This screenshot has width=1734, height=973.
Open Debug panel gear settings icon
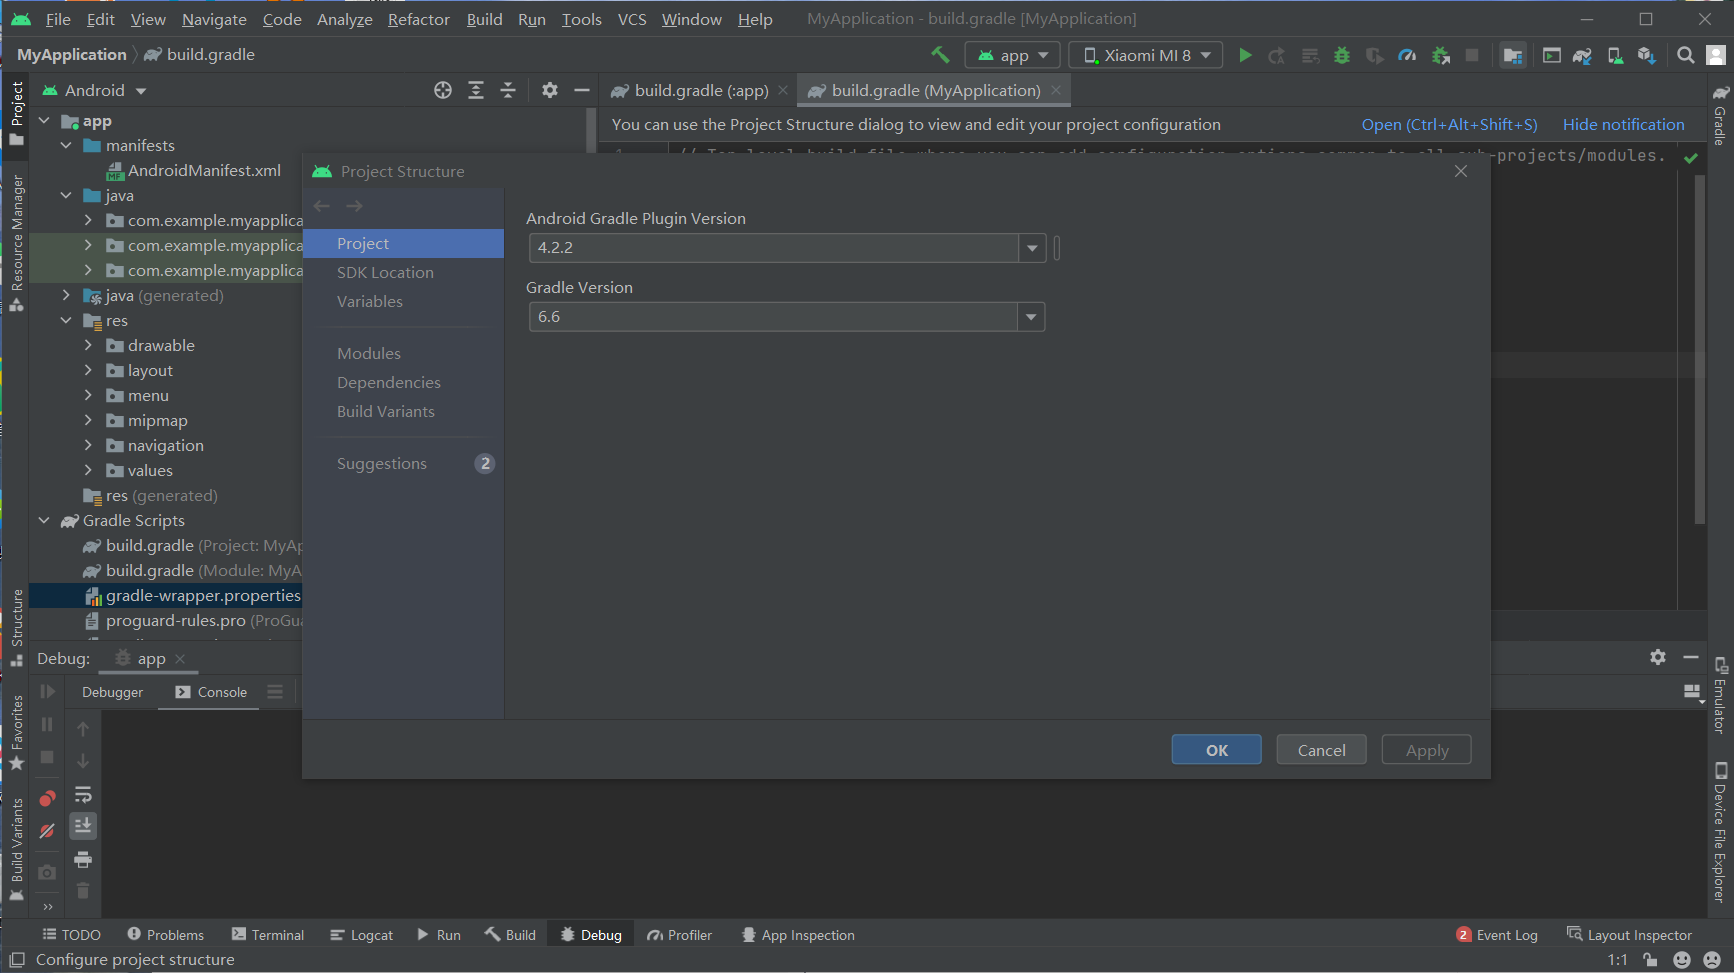[x=1658, y=657]
